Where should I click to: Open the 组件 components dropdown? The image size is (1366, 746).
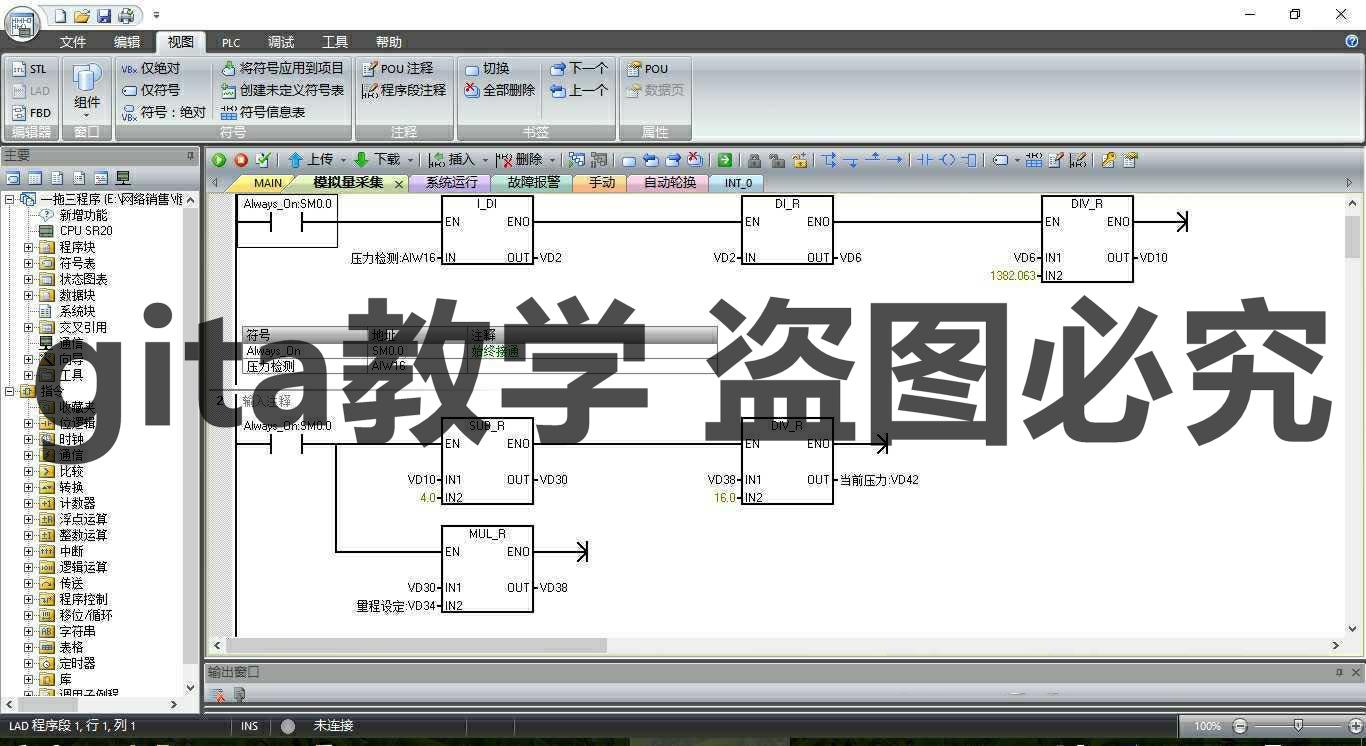(87, 91)
